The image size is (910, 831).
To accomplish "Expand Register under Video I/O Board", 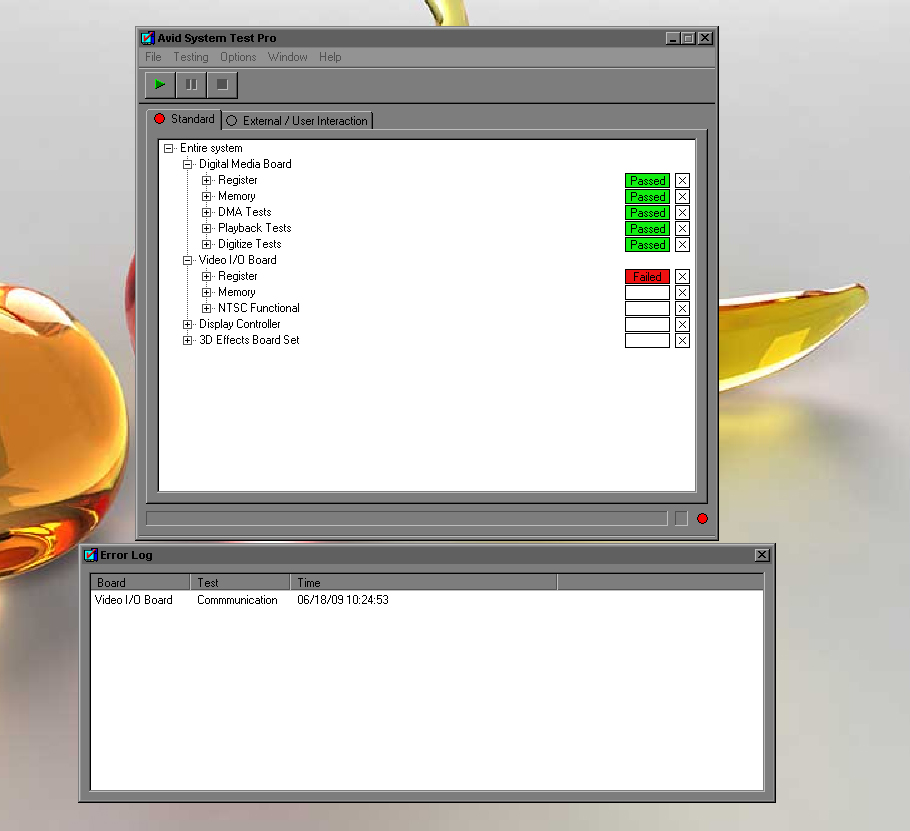I will click(207, 276).
